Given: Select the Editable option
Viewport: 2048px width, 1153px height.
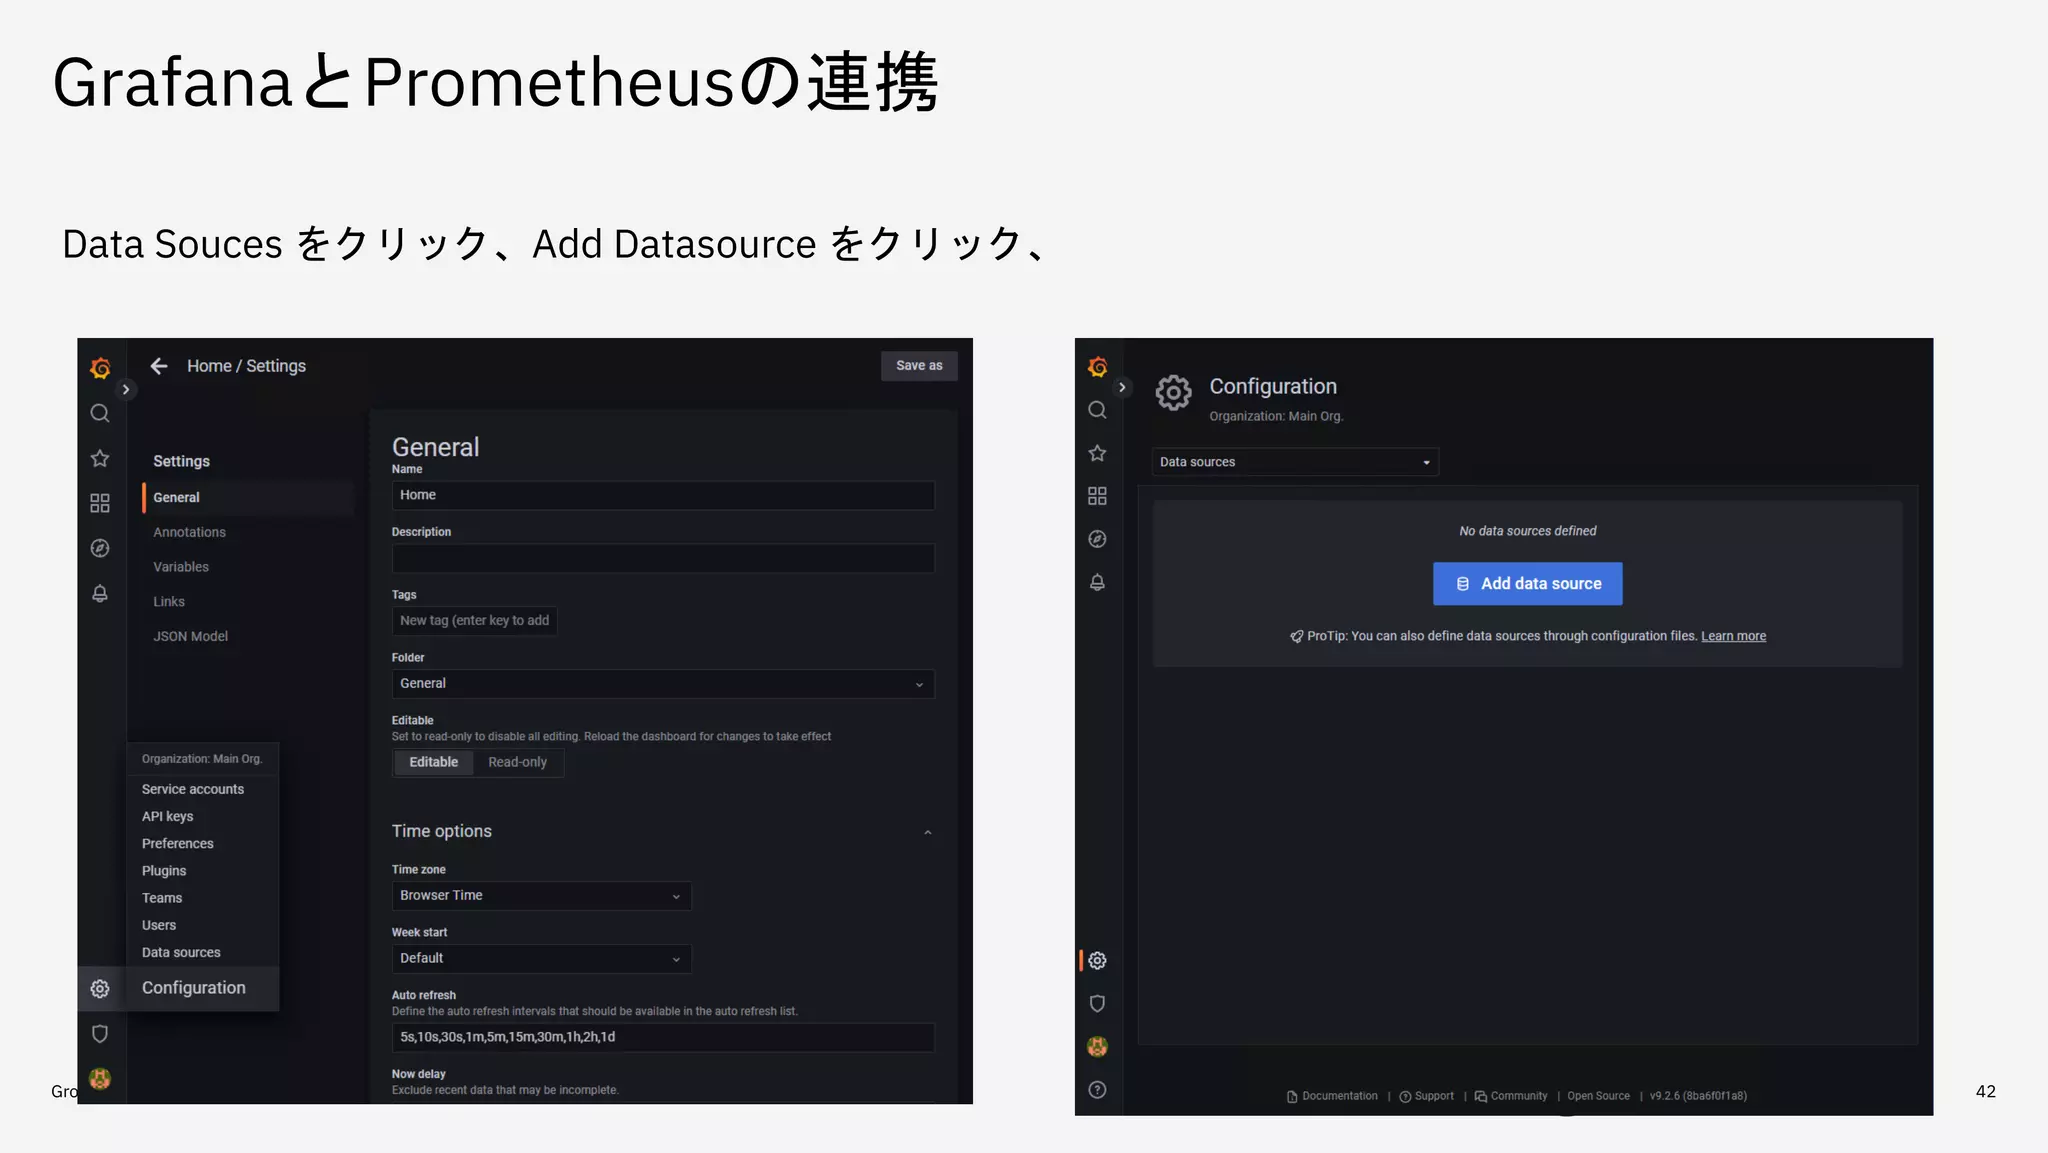Looking at the screenshot, I should pos(433,762).
